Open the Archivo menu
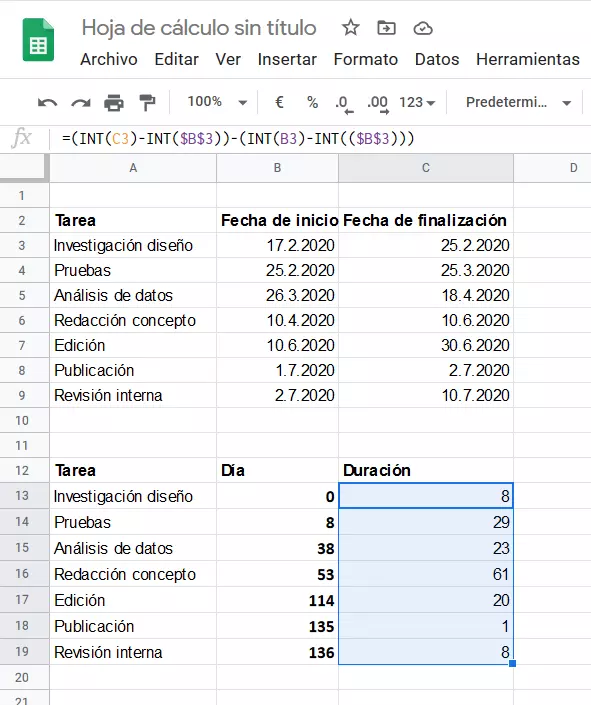Screen dimensions: 591x705 (x=109, y=59)
